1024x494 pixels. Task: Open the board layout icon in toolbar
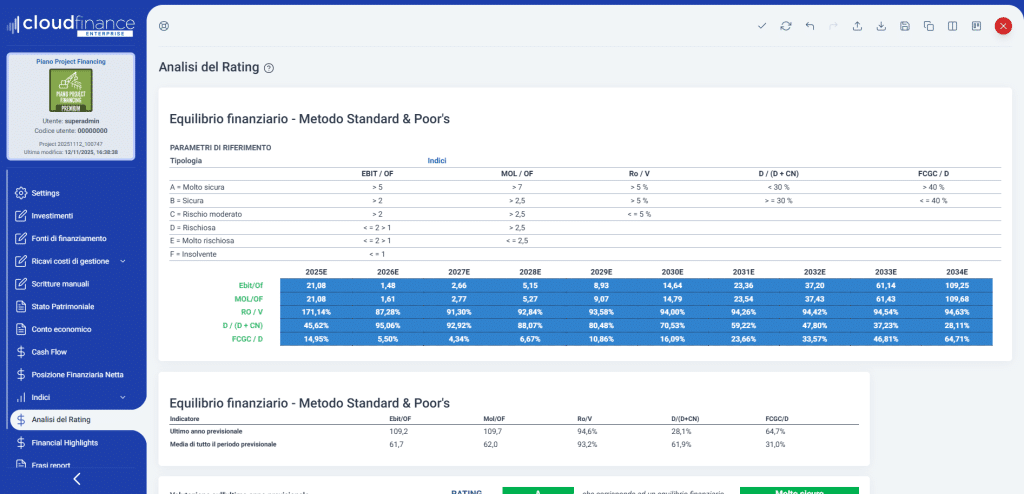click(976, 26)
